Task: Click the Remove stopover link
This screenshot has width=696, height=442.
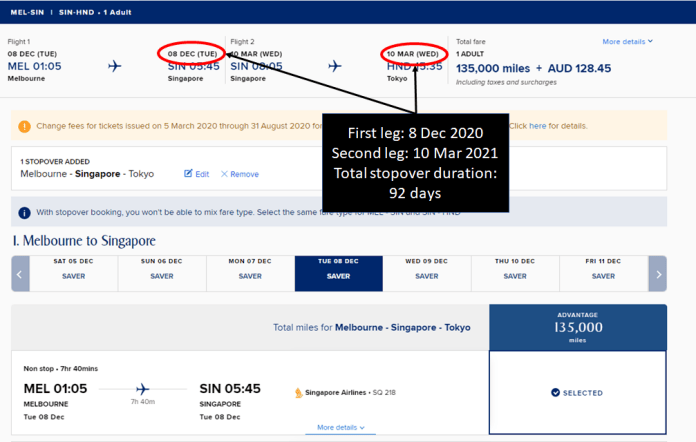Action: (240, 174)
